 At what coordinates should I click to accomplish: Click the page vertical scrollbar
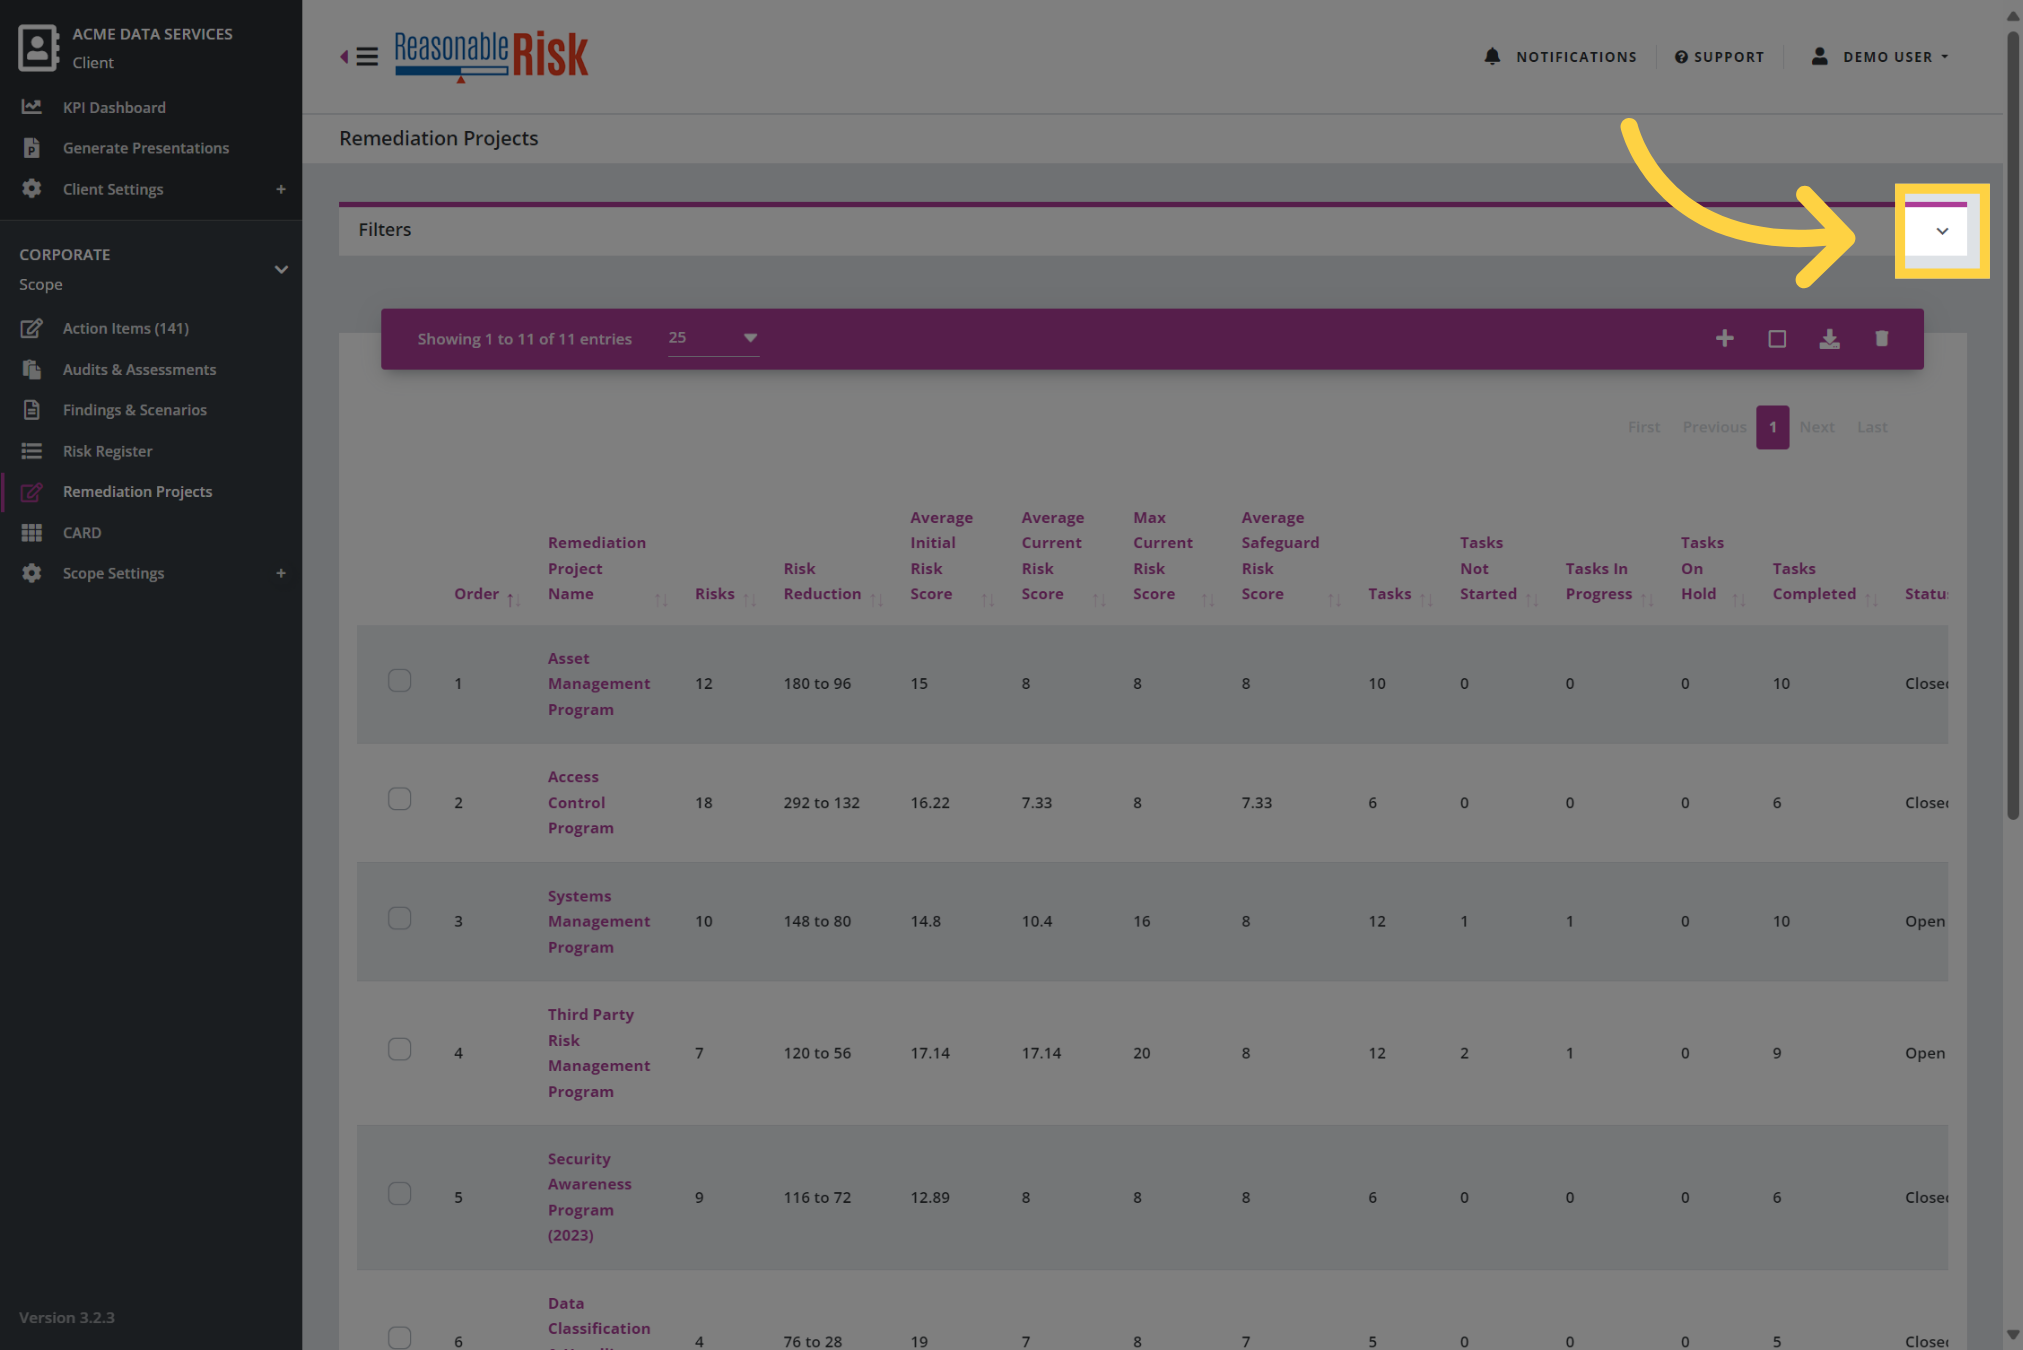pos(2012,425)
